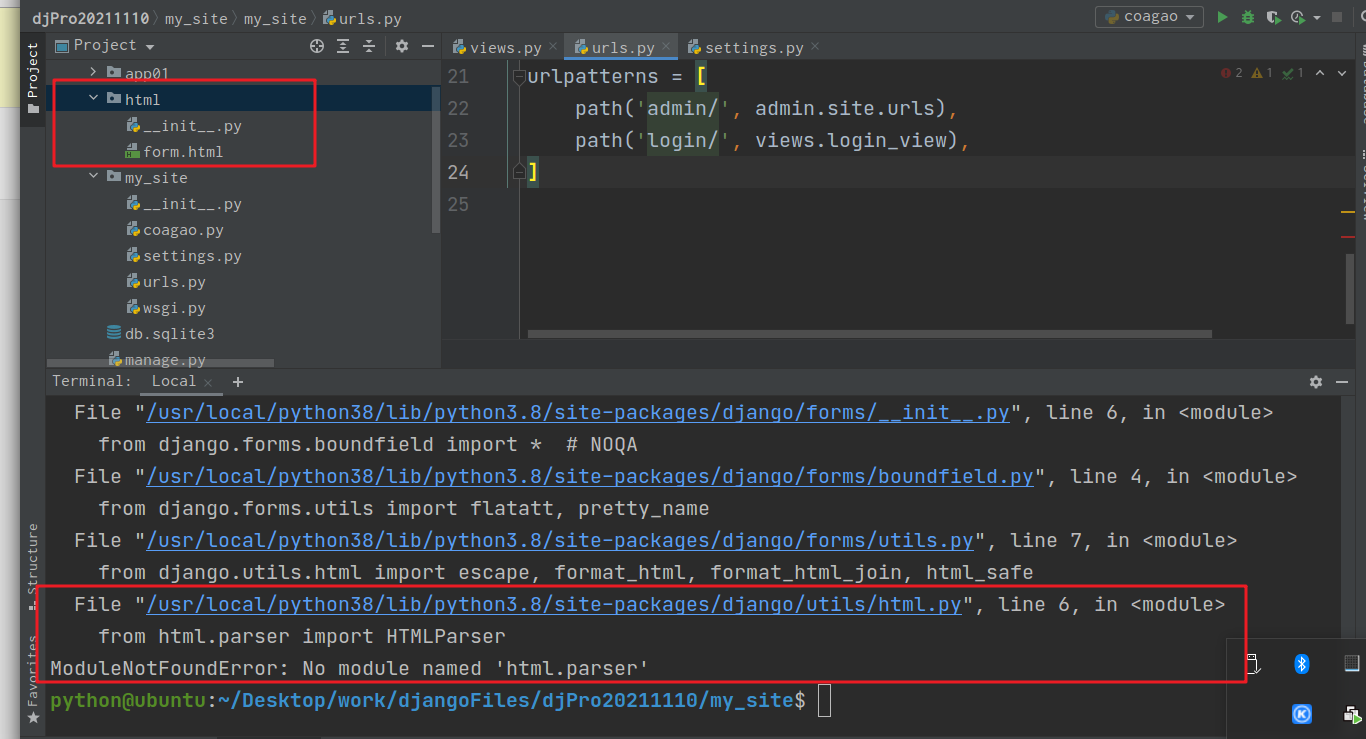Open Project panel gear options
The image size is (1366, 739).
tap(402, 46)
